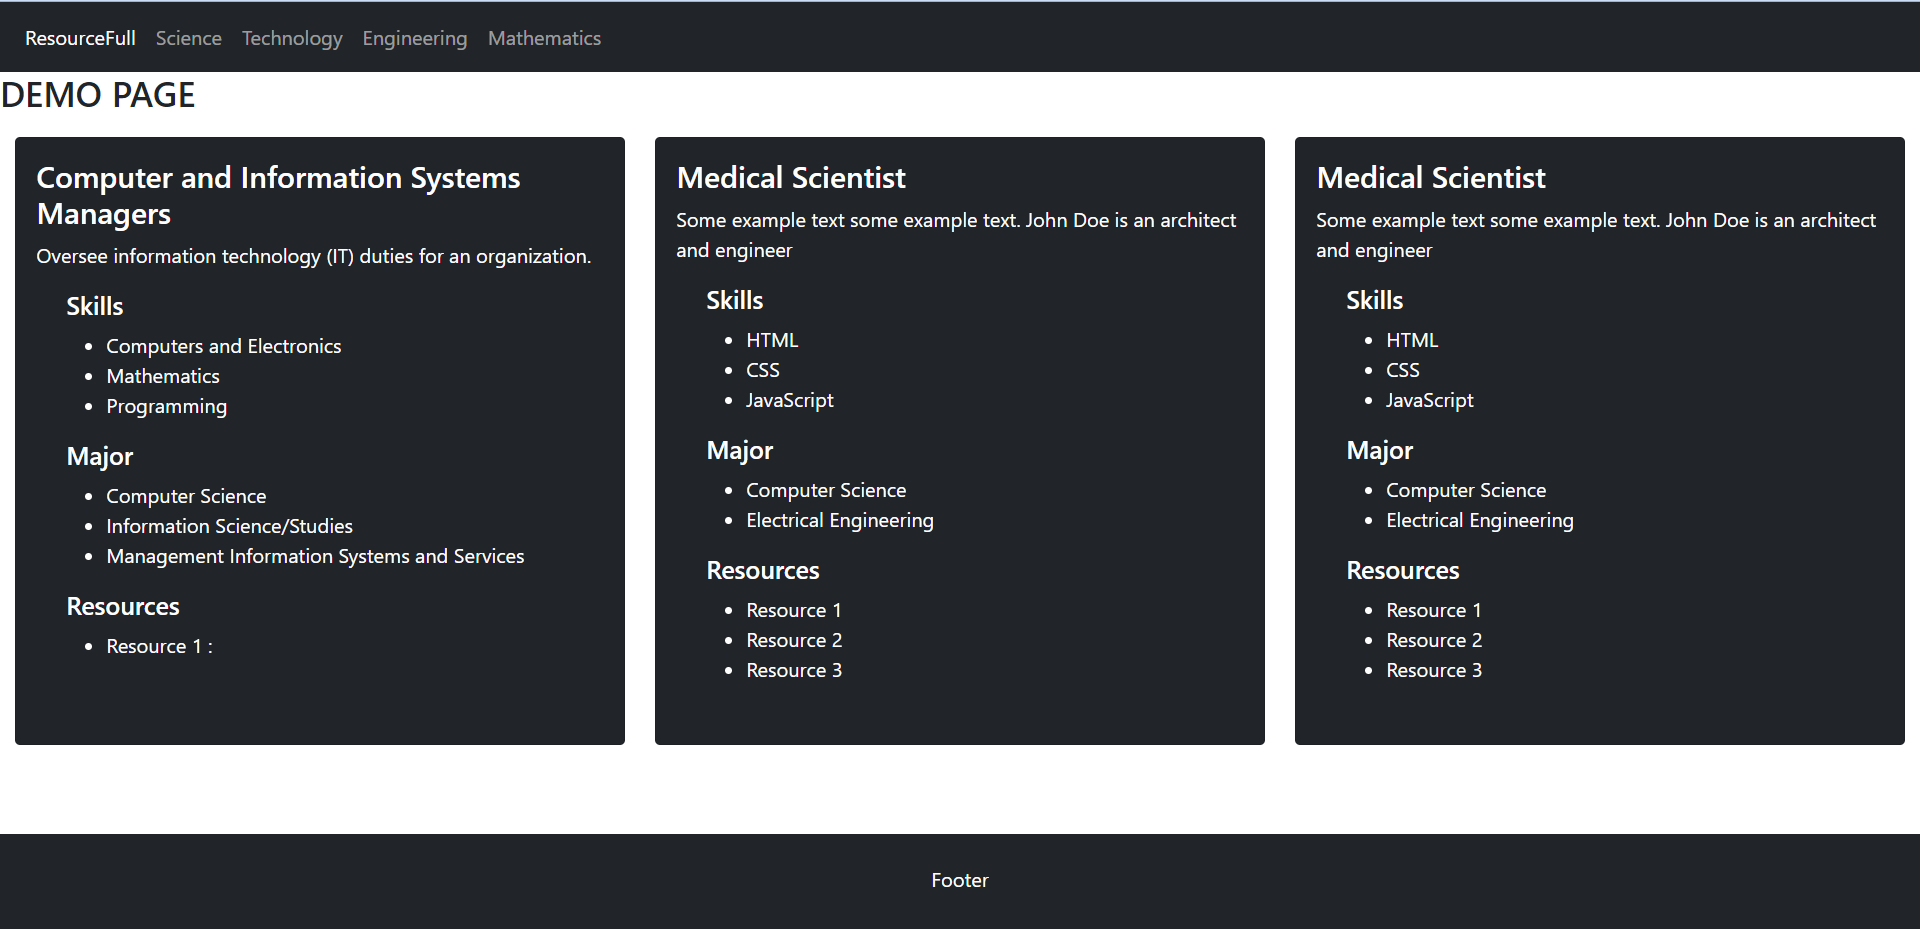Open the Technology navigation item
1920x929 pixels.
pyautogui.click(x=291, y=37)
